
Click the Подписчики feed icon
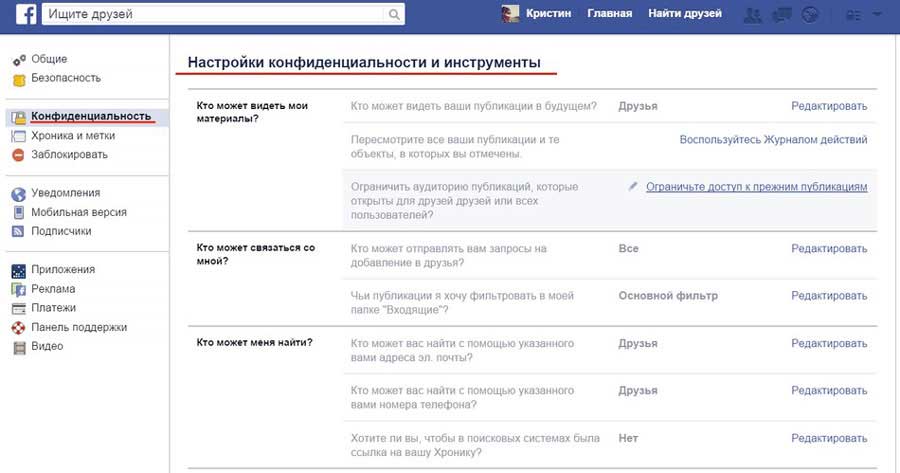tap(19, 231)
